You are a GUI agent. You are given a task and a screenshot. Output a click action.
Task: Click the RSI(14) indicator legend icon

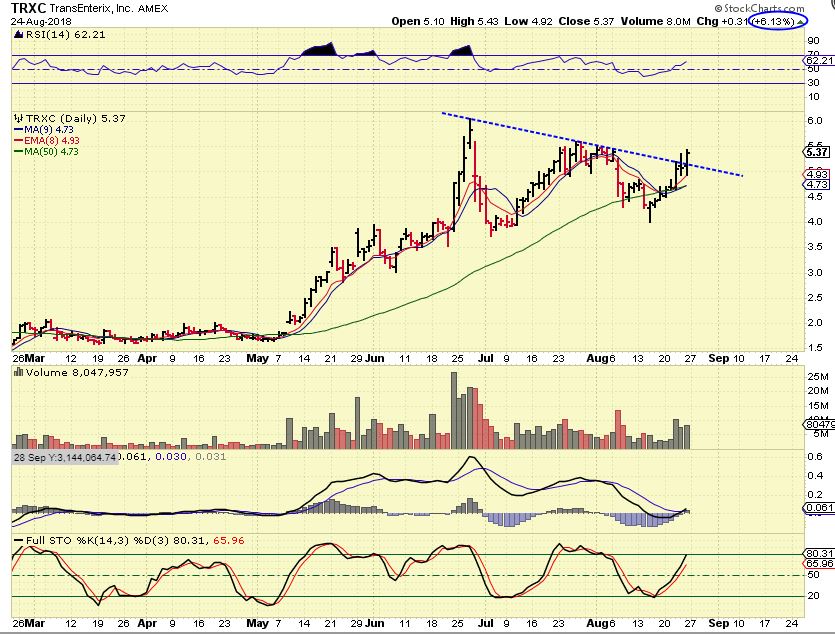18,35
